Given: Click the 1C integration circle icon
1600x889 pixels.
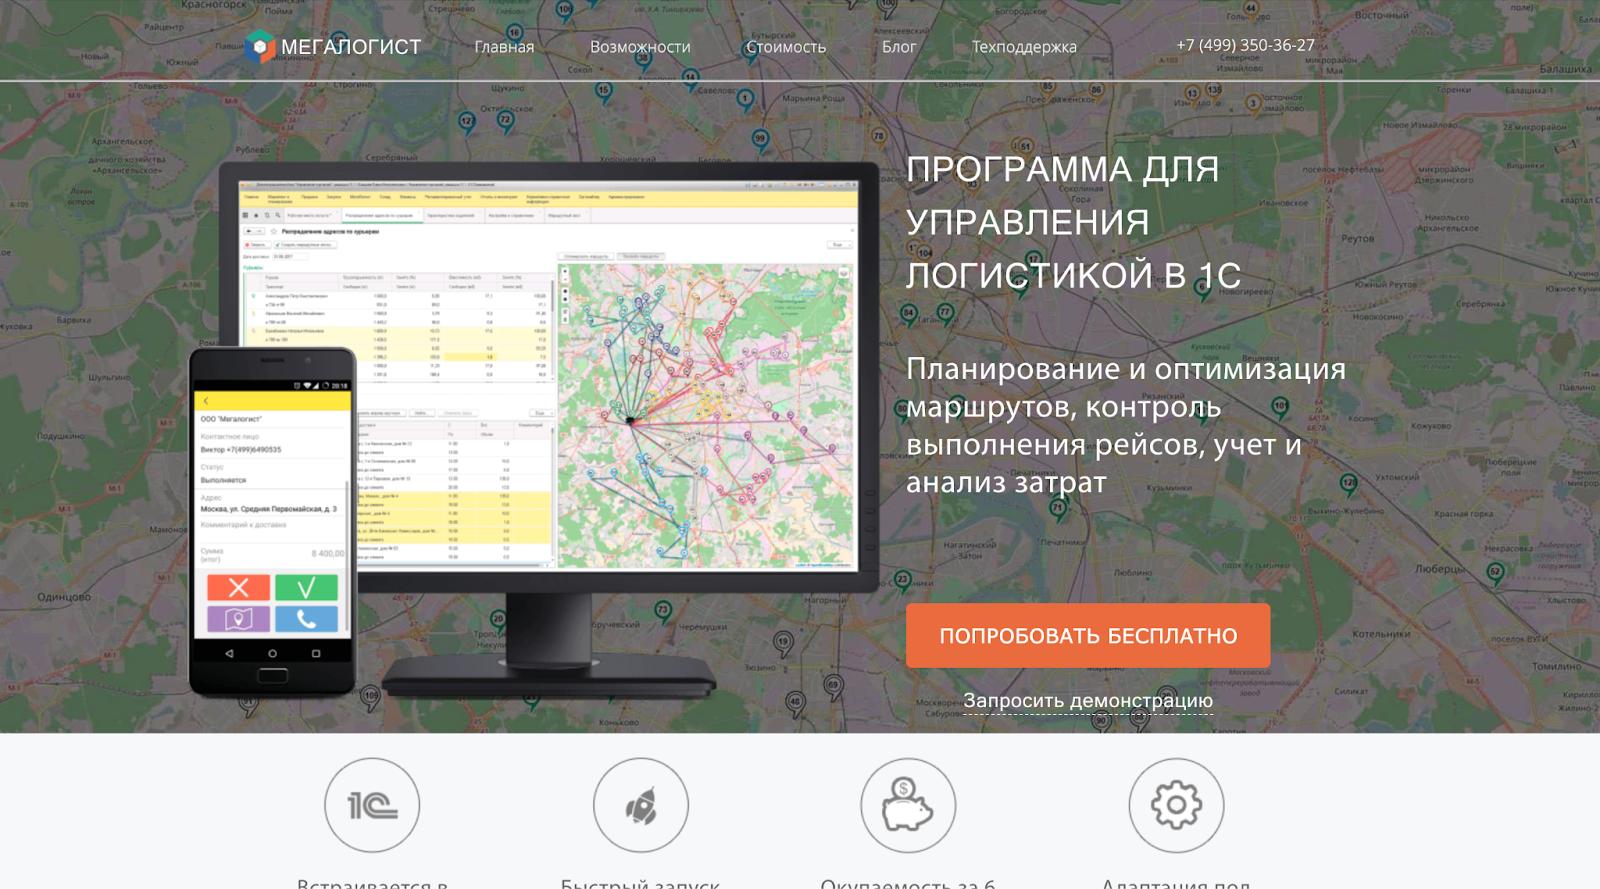Looking at the screenshot, I should [x=372, y=805].
